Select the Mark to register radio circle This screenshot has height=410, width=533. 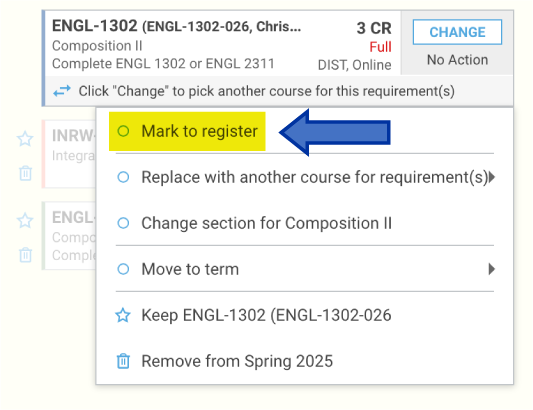[123, 131]
